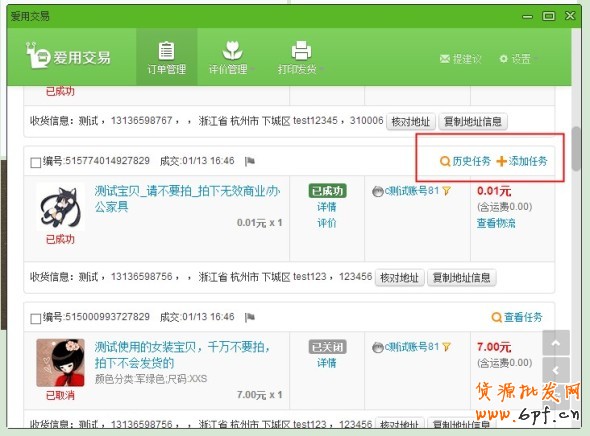
Task: Click 详情 under 已关闭 status
Action: (327, 363)
